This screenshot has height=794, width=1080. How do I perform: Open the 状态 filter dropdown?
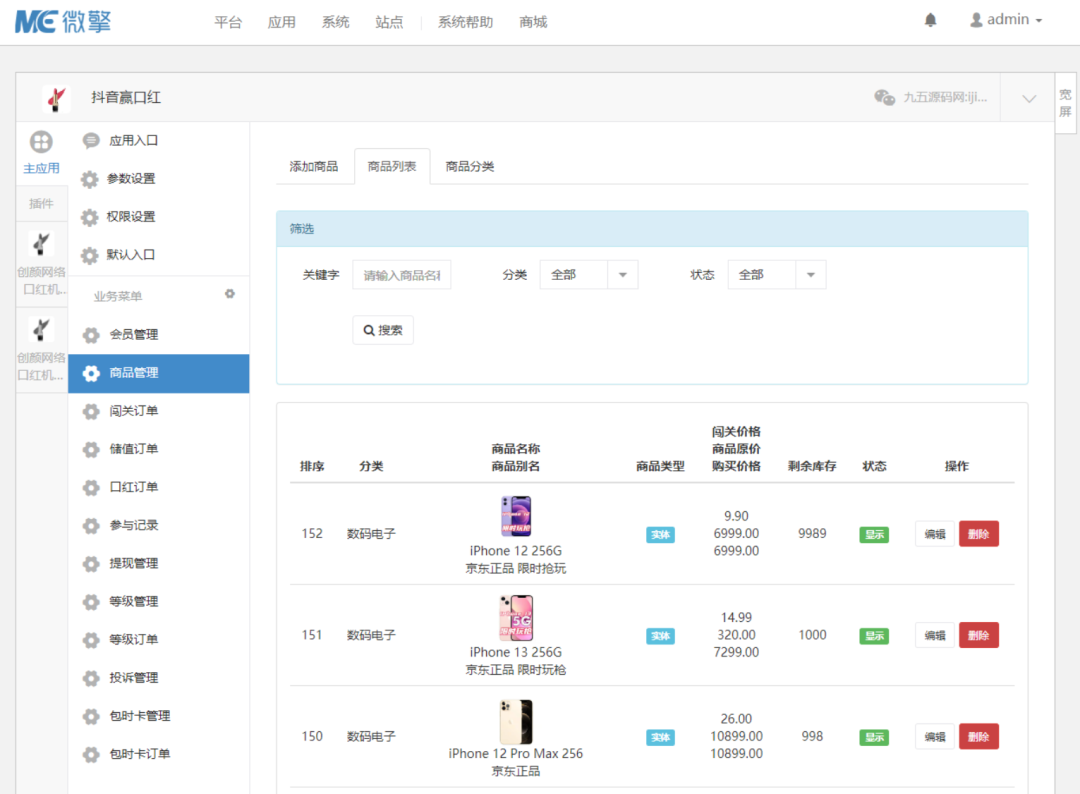click(777, 275)
